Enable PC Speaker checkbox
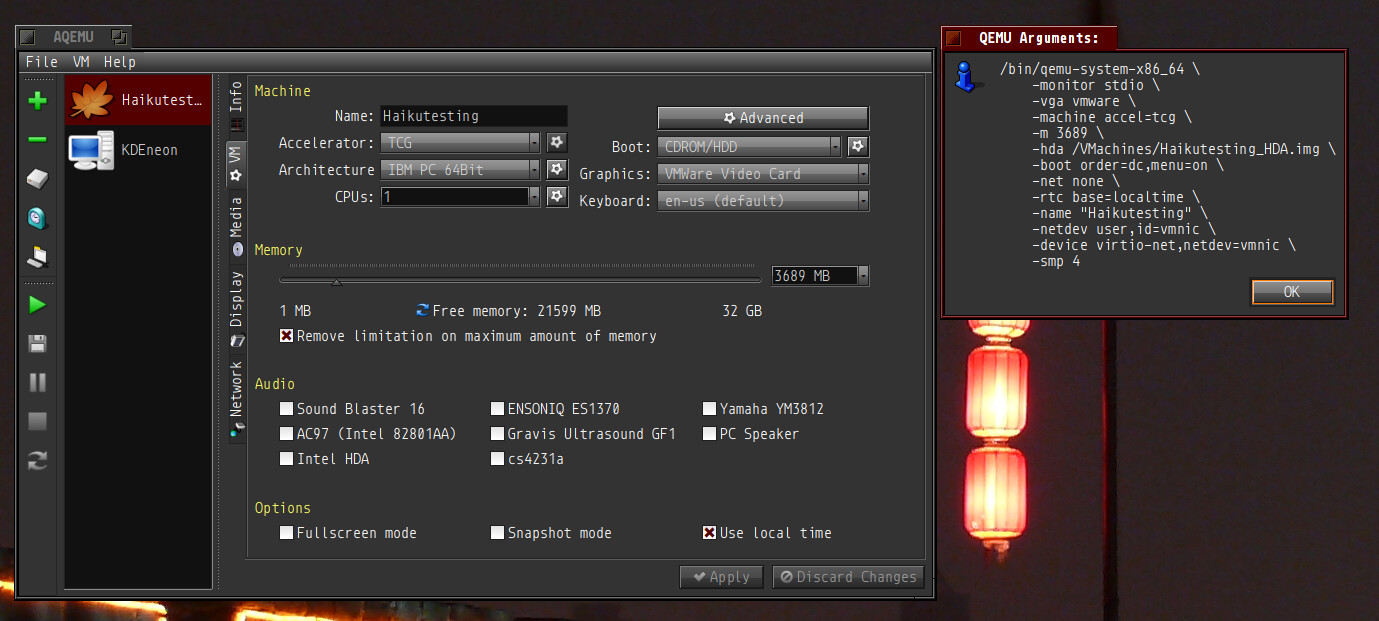 (x=709, y=433)
